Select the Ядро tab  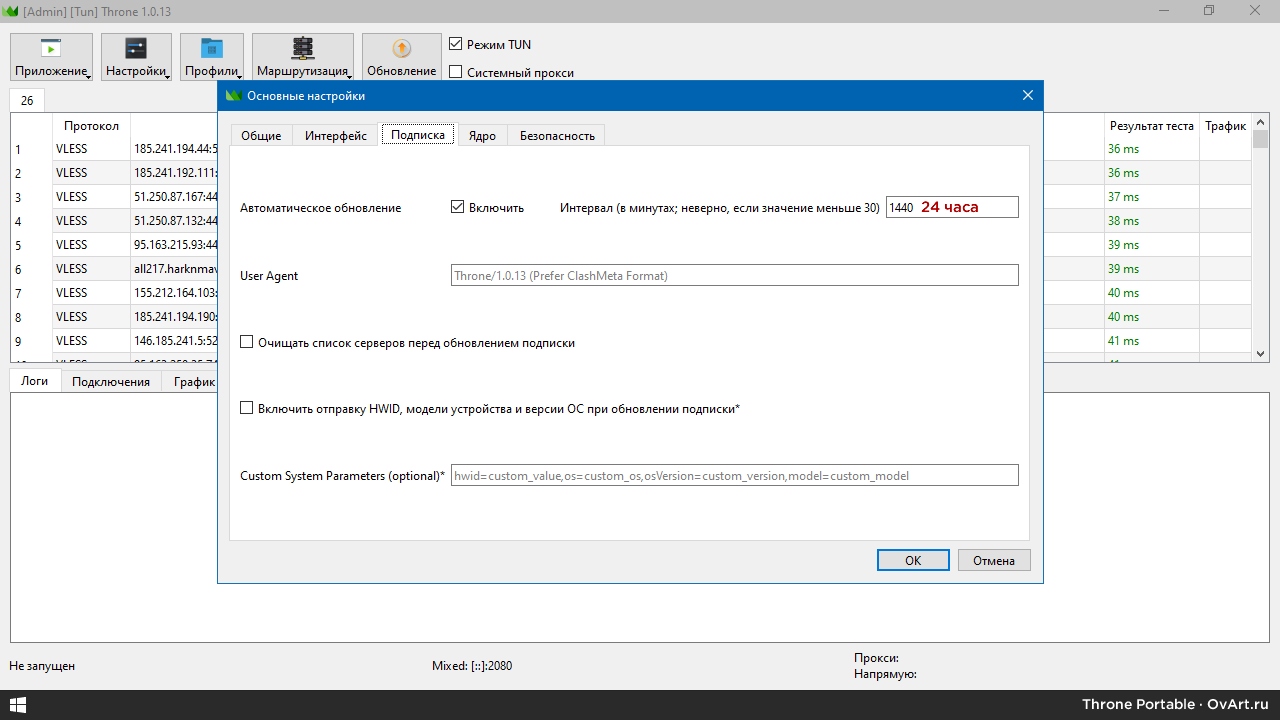click(482, 135)
